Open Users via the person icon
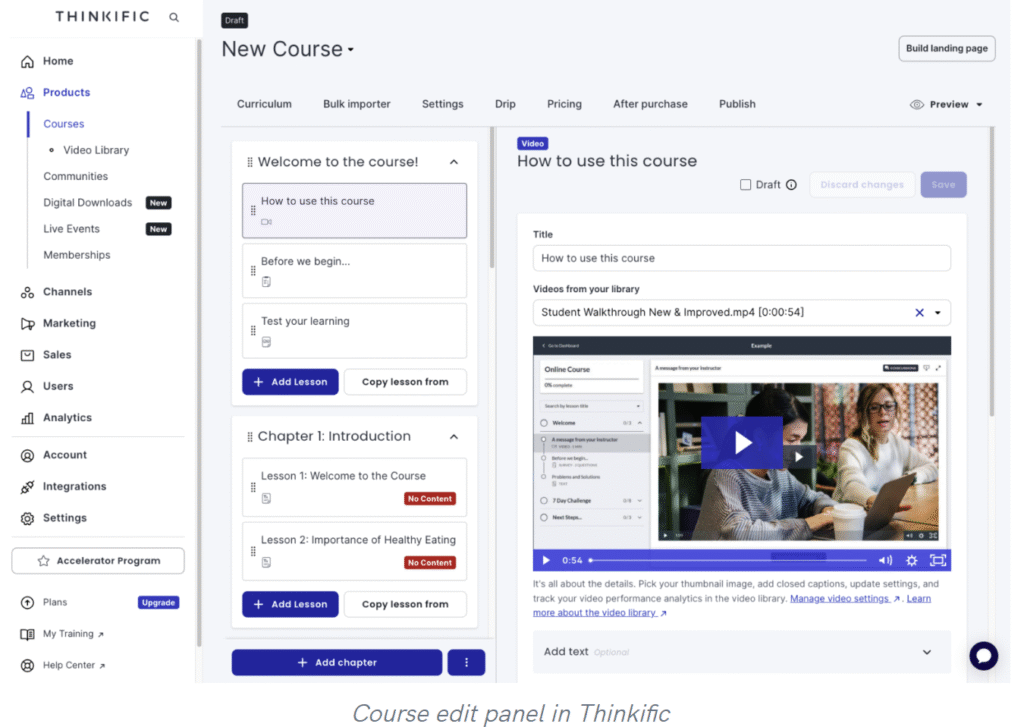 point(27,386)
